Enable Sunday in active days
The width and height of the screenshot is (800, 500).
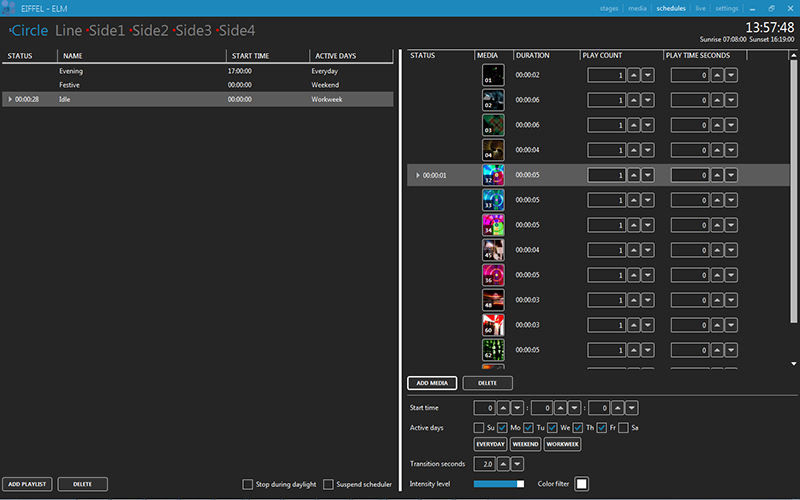tap(479, 428)
